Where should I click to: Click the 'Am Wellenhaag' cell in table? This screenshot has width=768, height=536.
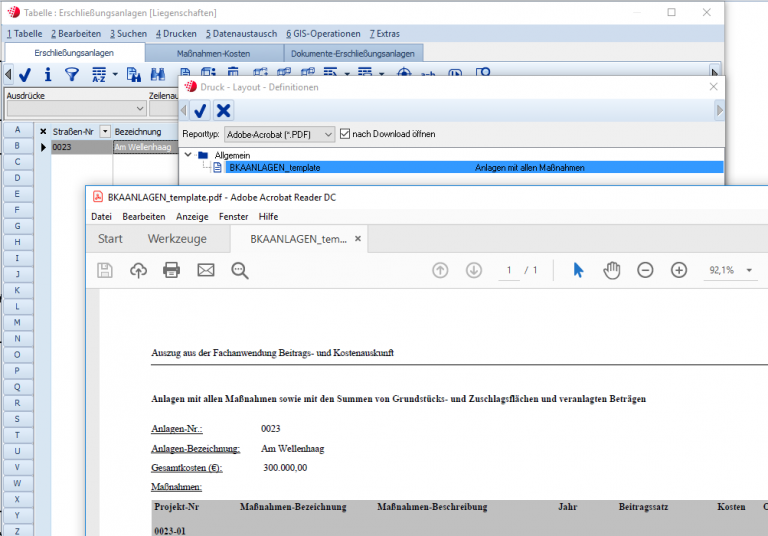(x=145, y=147)
